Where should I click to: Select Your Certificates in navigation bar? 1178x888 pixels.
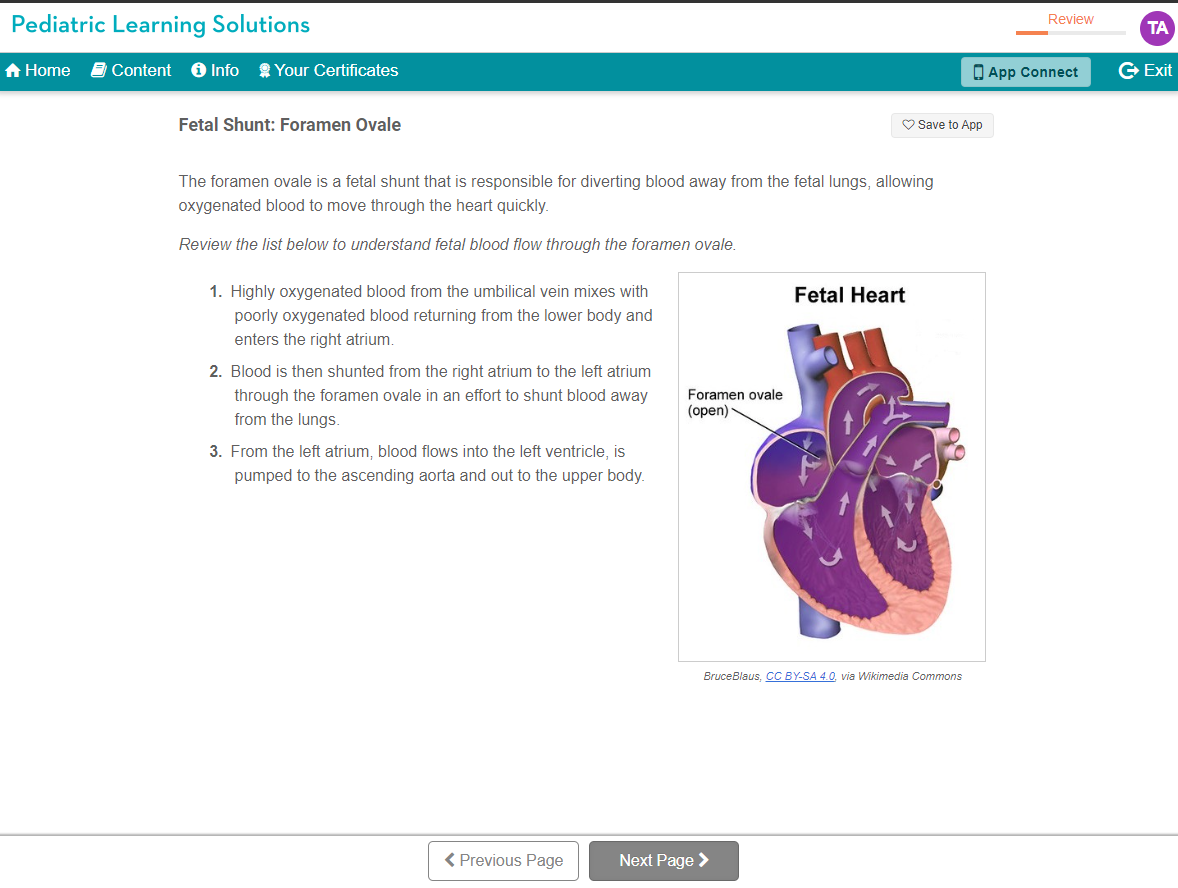336,71
